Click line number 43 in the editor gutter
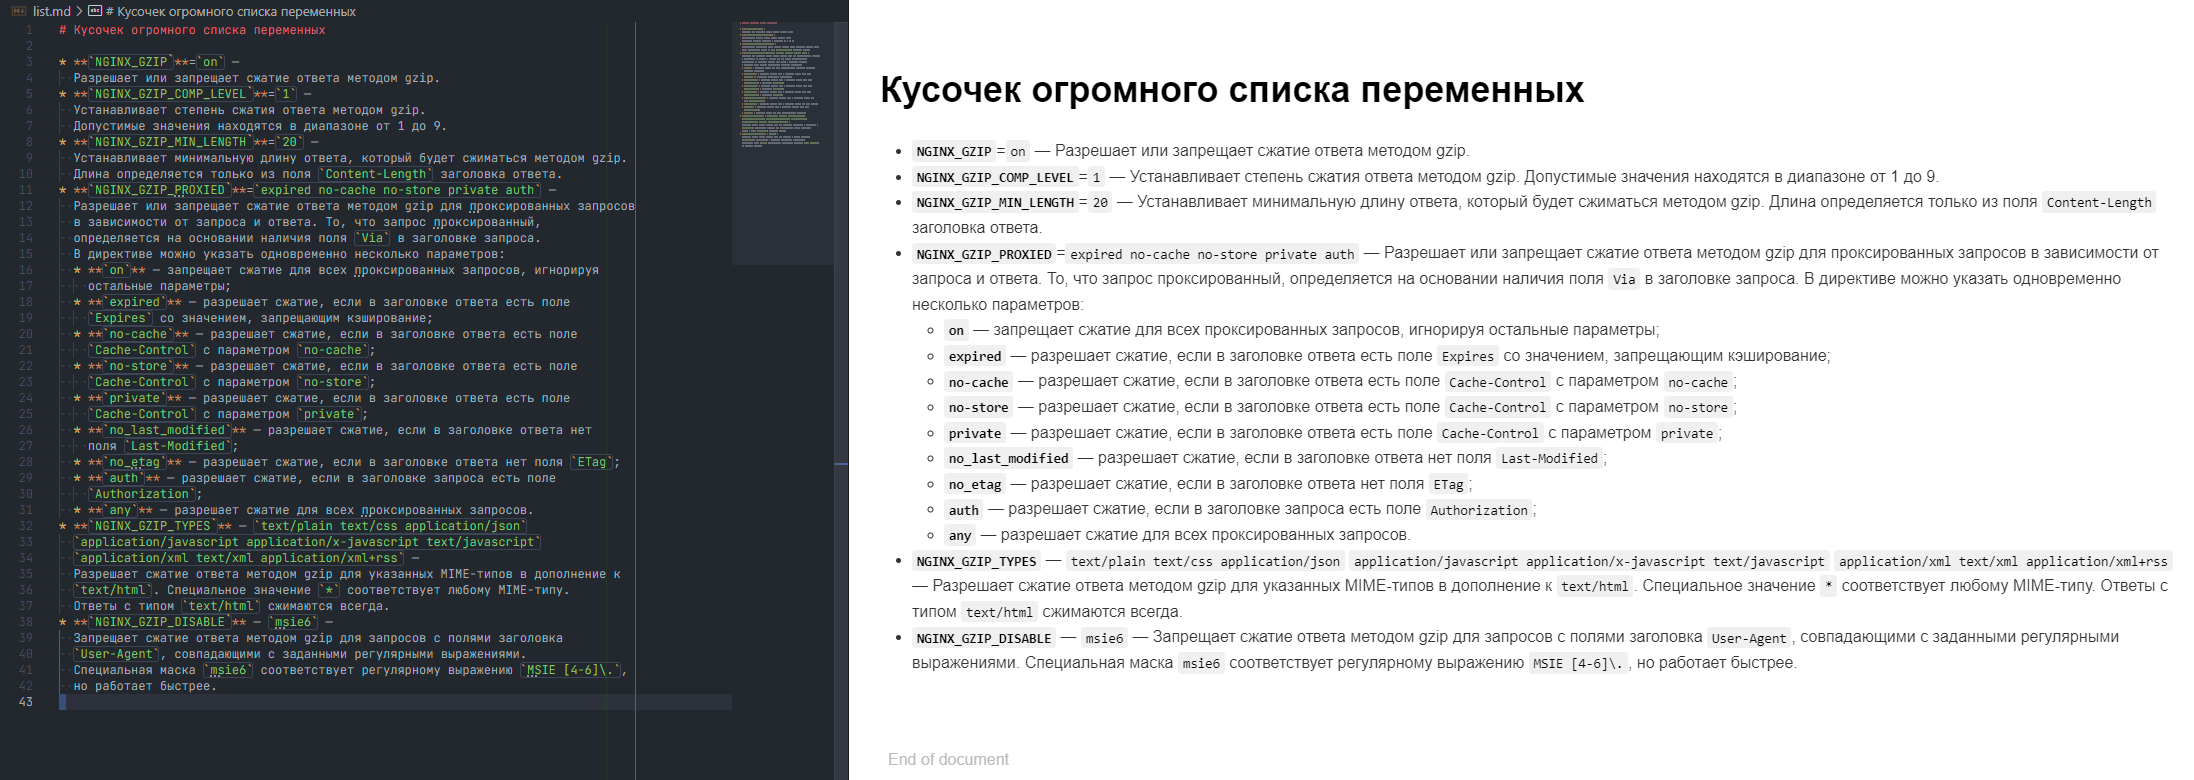2194x780 pixels. pos(25,702)
